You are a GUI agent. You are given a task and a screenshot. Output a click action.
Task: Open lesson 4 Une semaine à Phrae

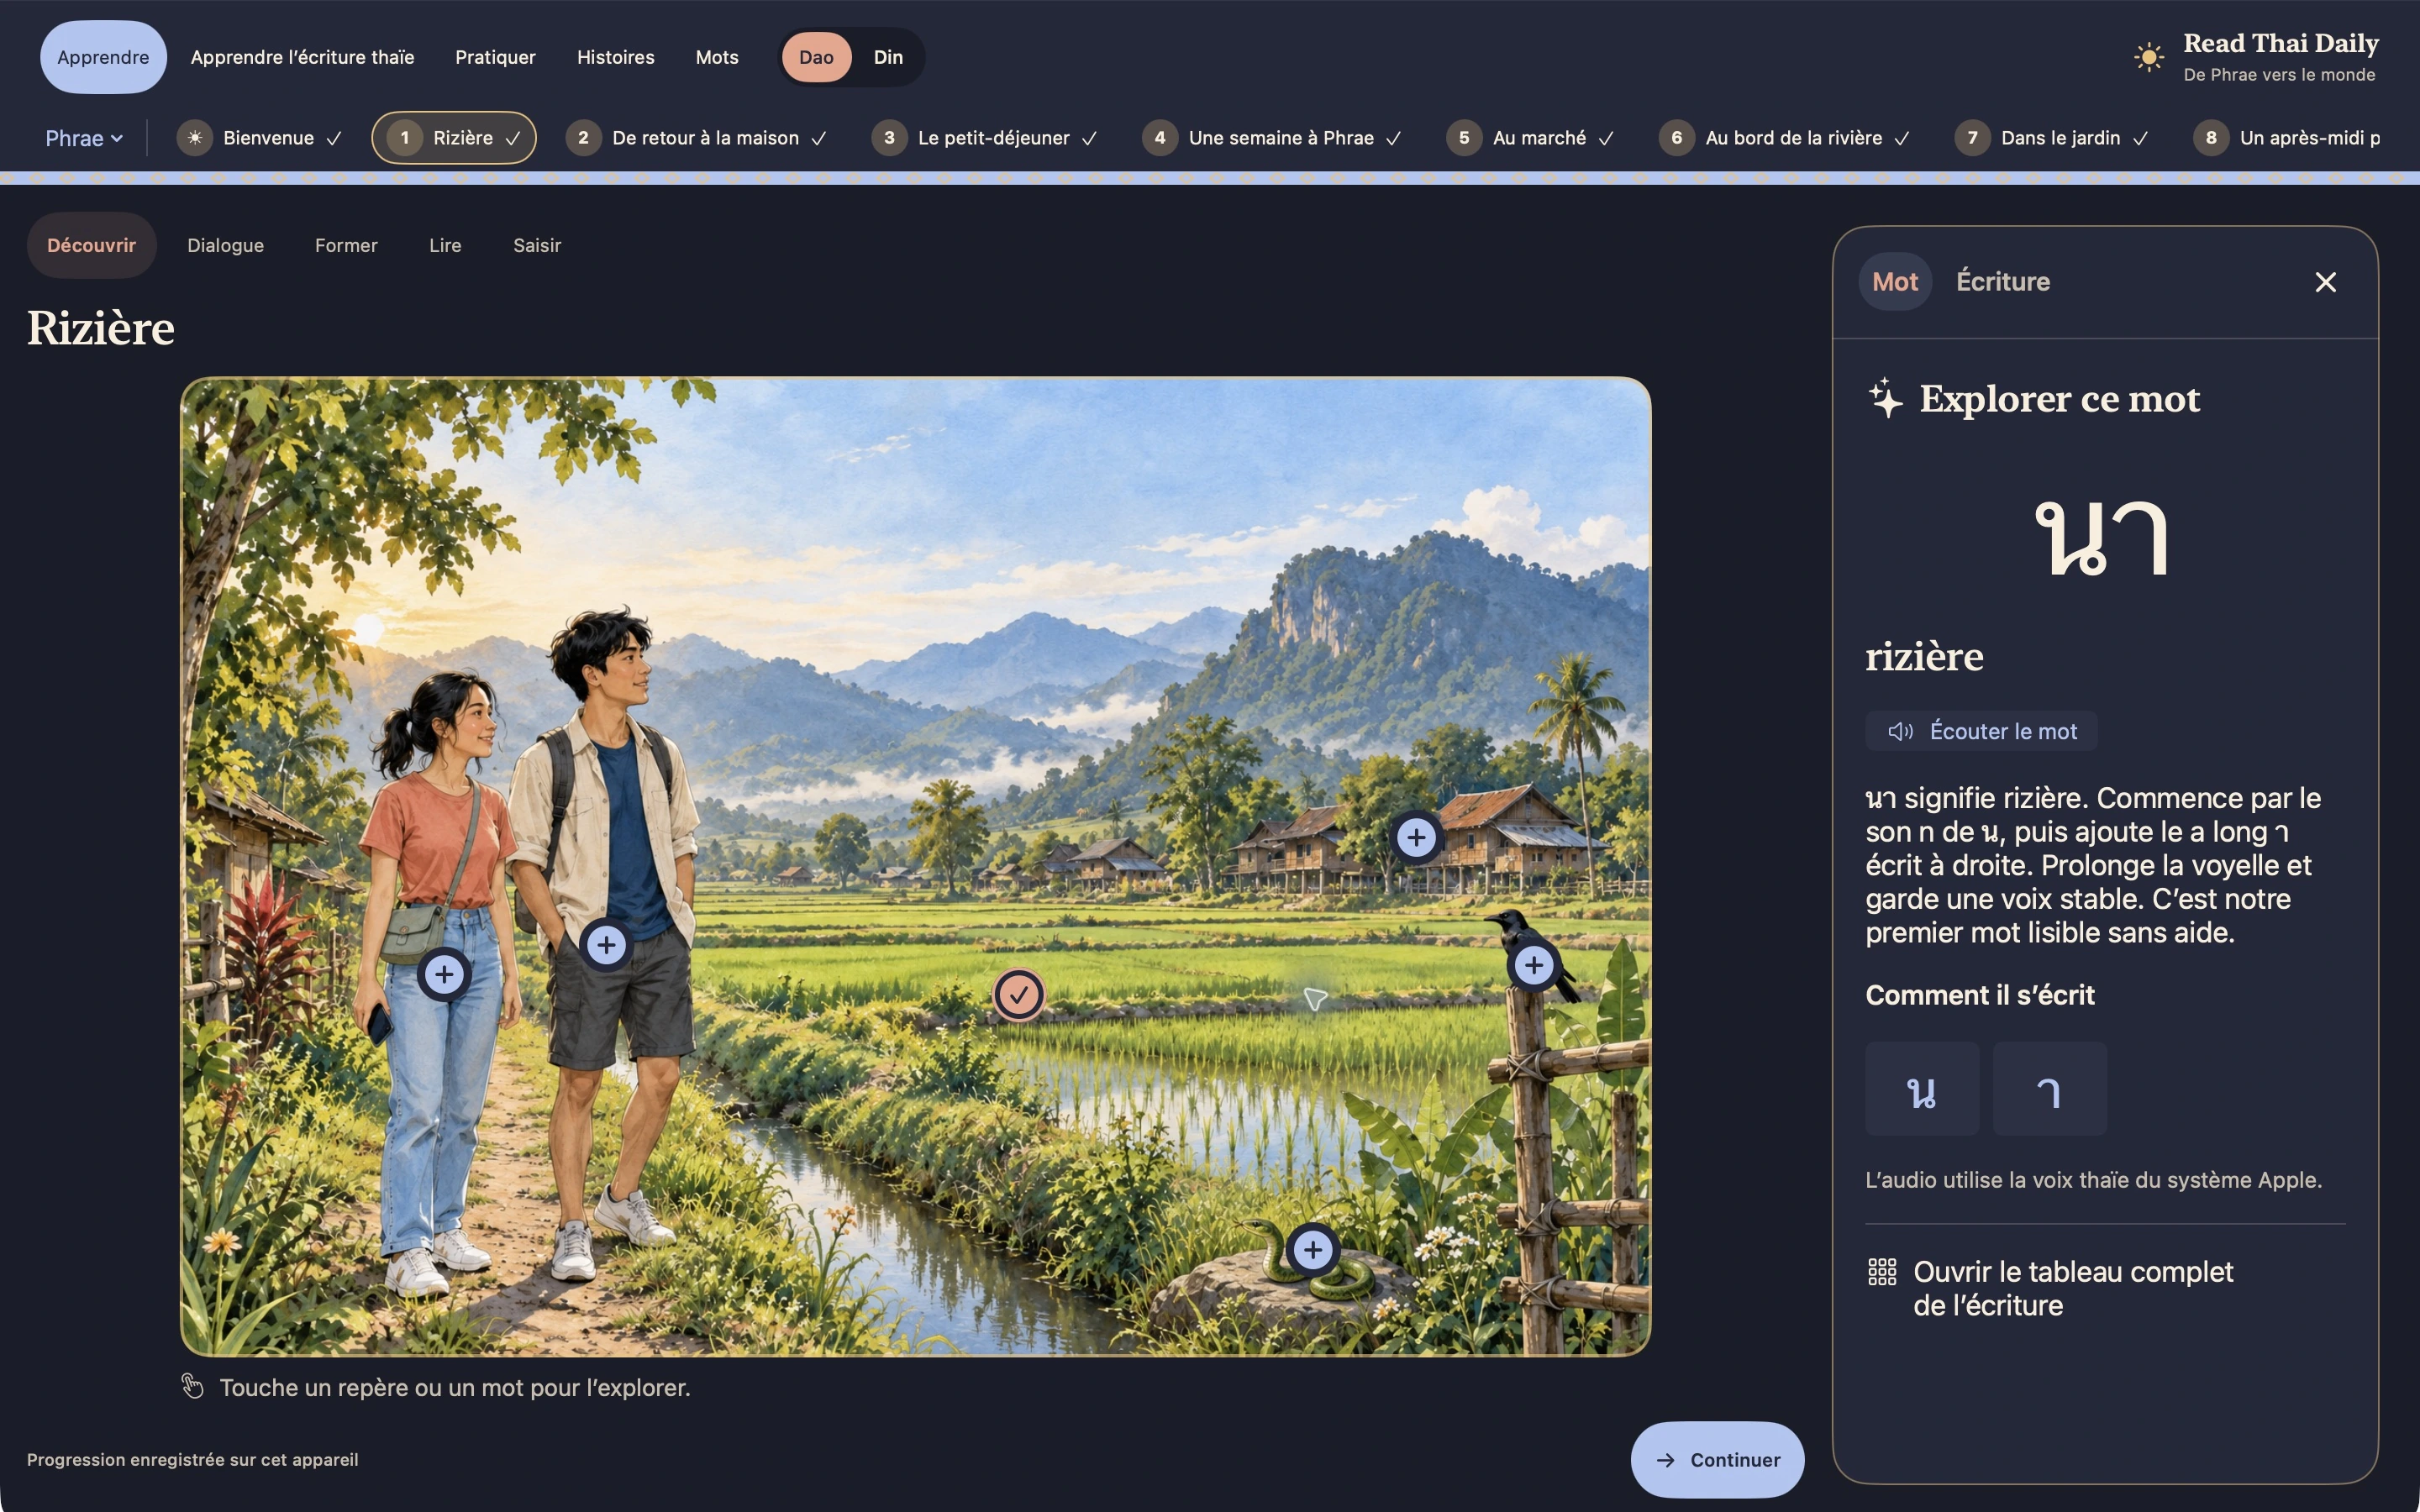coord(1272,138)
